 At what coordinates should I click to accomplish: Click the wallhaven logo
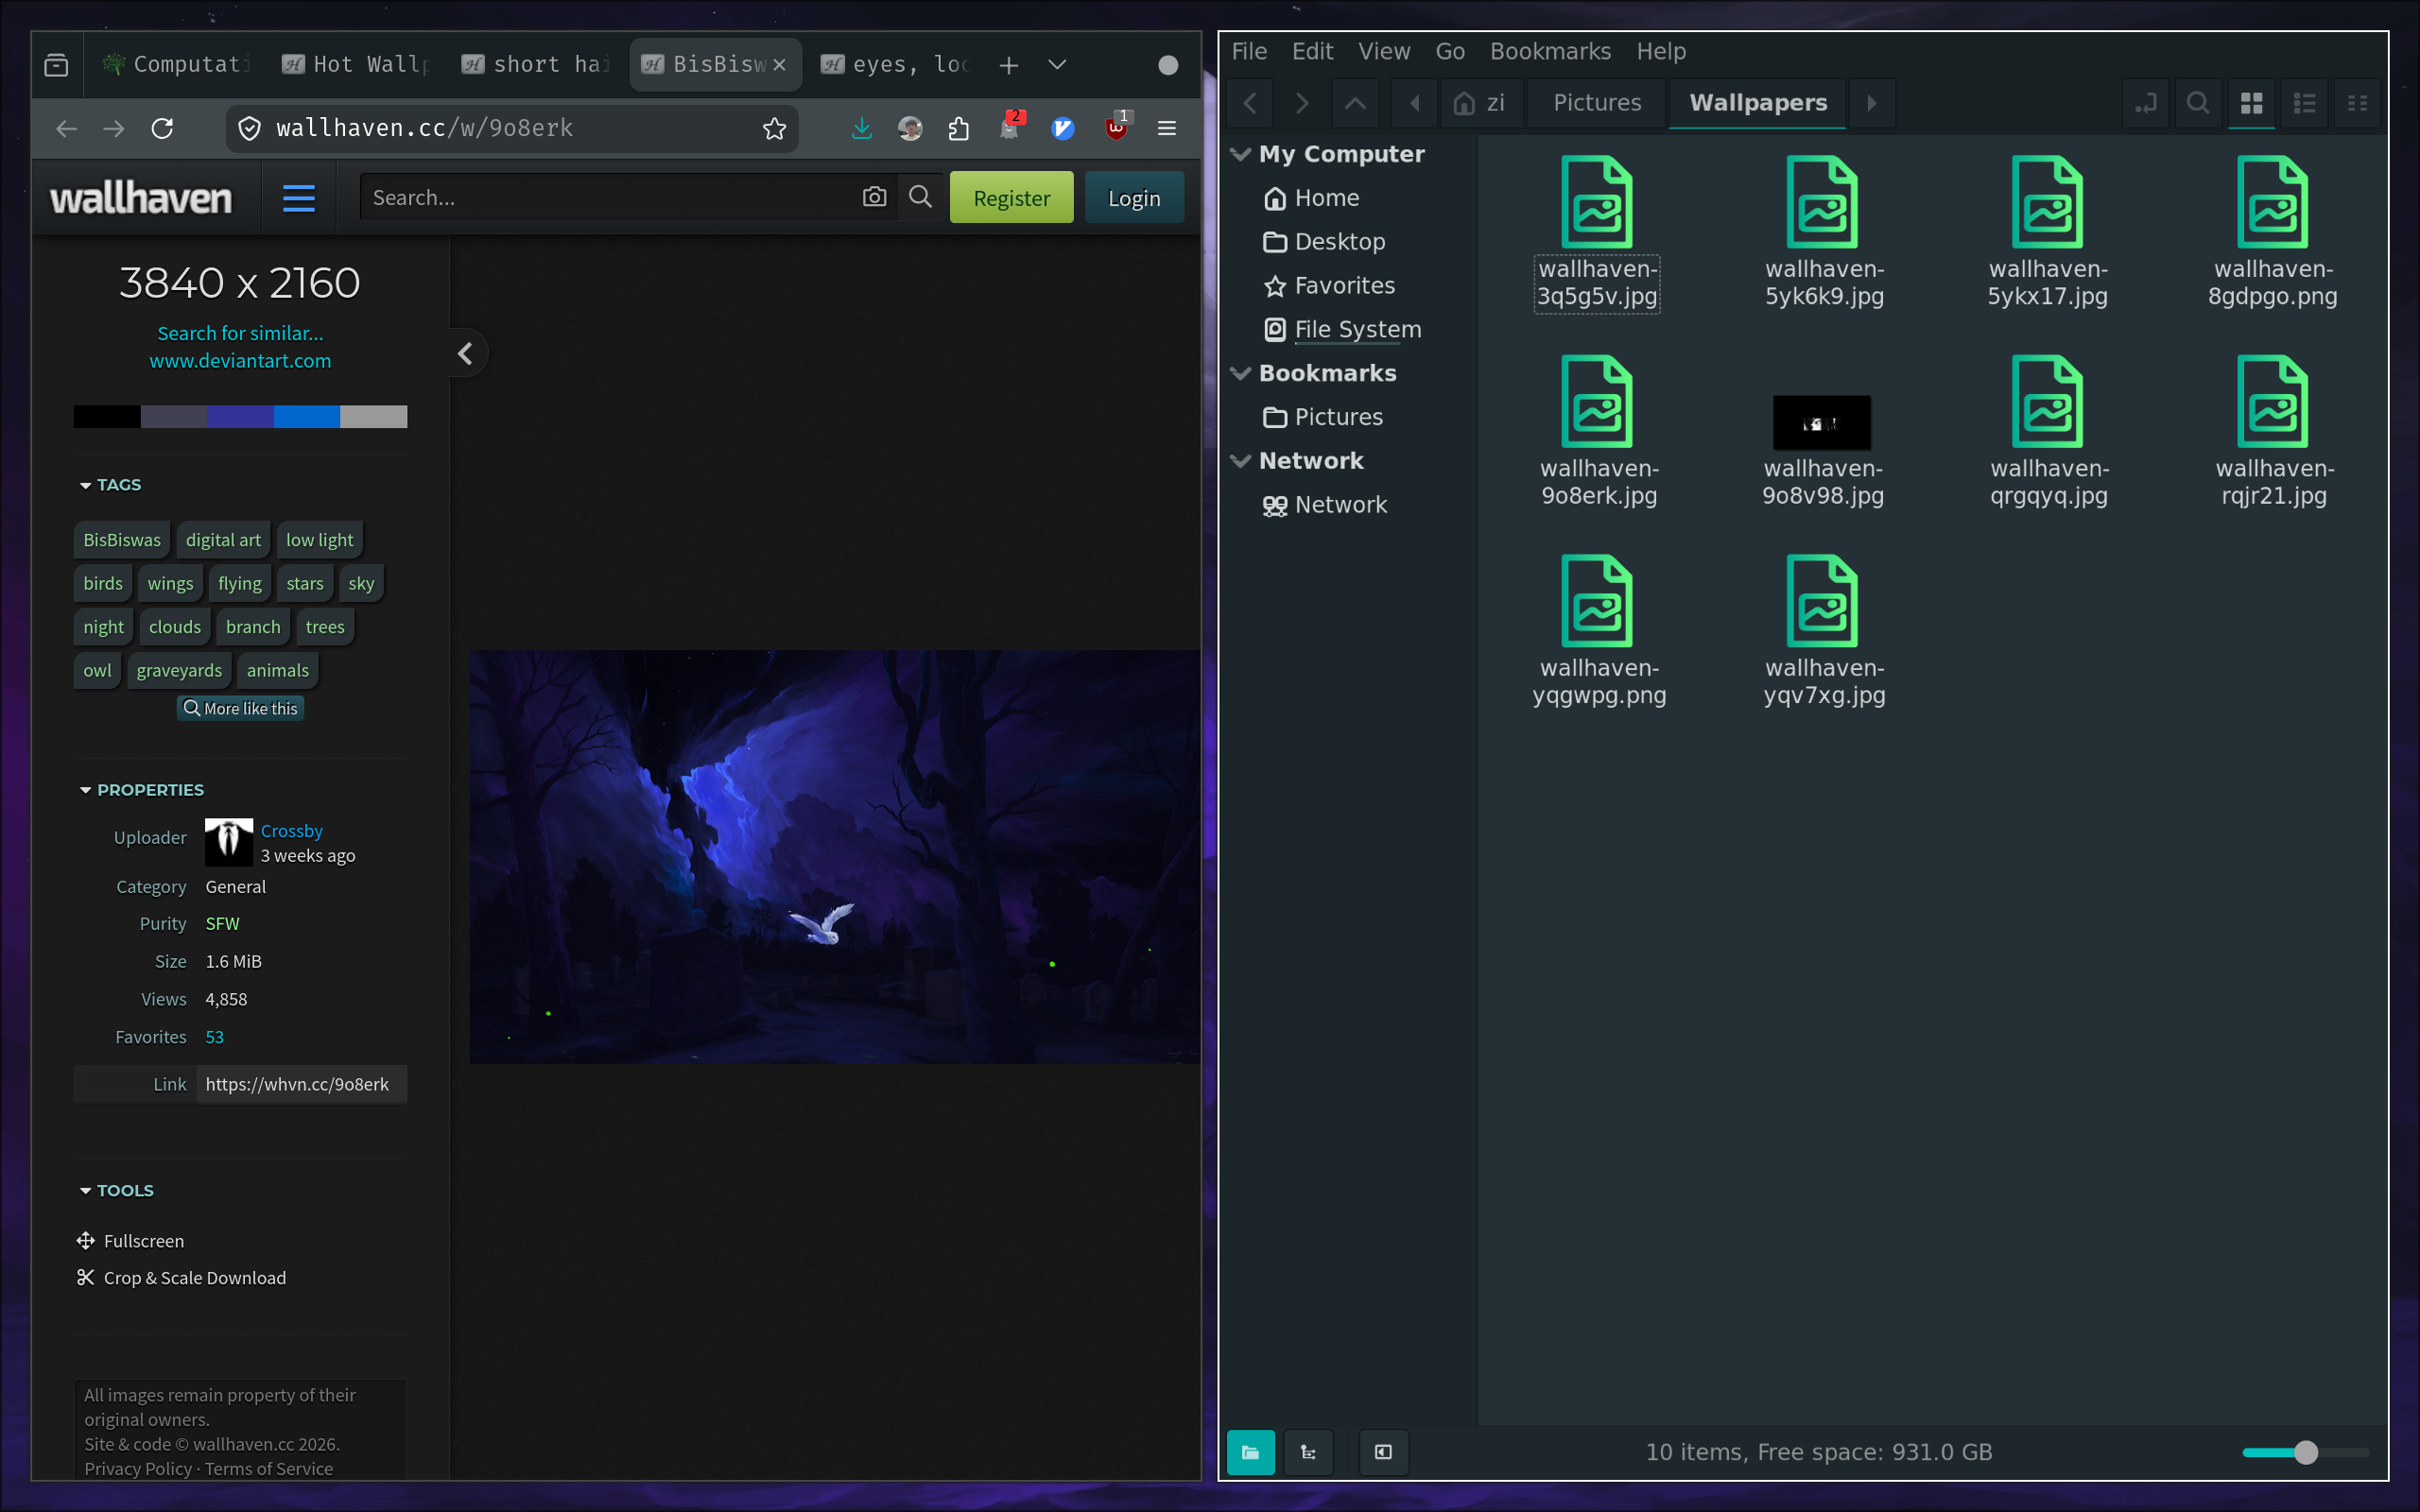tap(140, 198)
